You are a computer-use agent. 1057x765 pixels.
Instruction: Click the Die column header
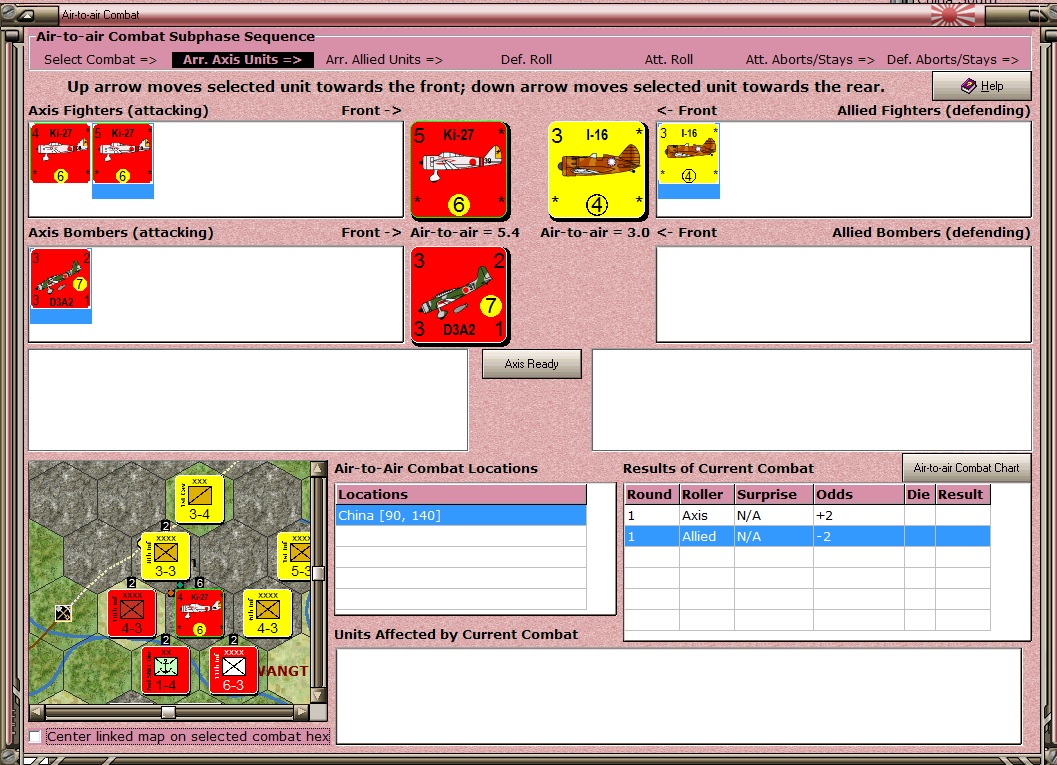[919, 494]
